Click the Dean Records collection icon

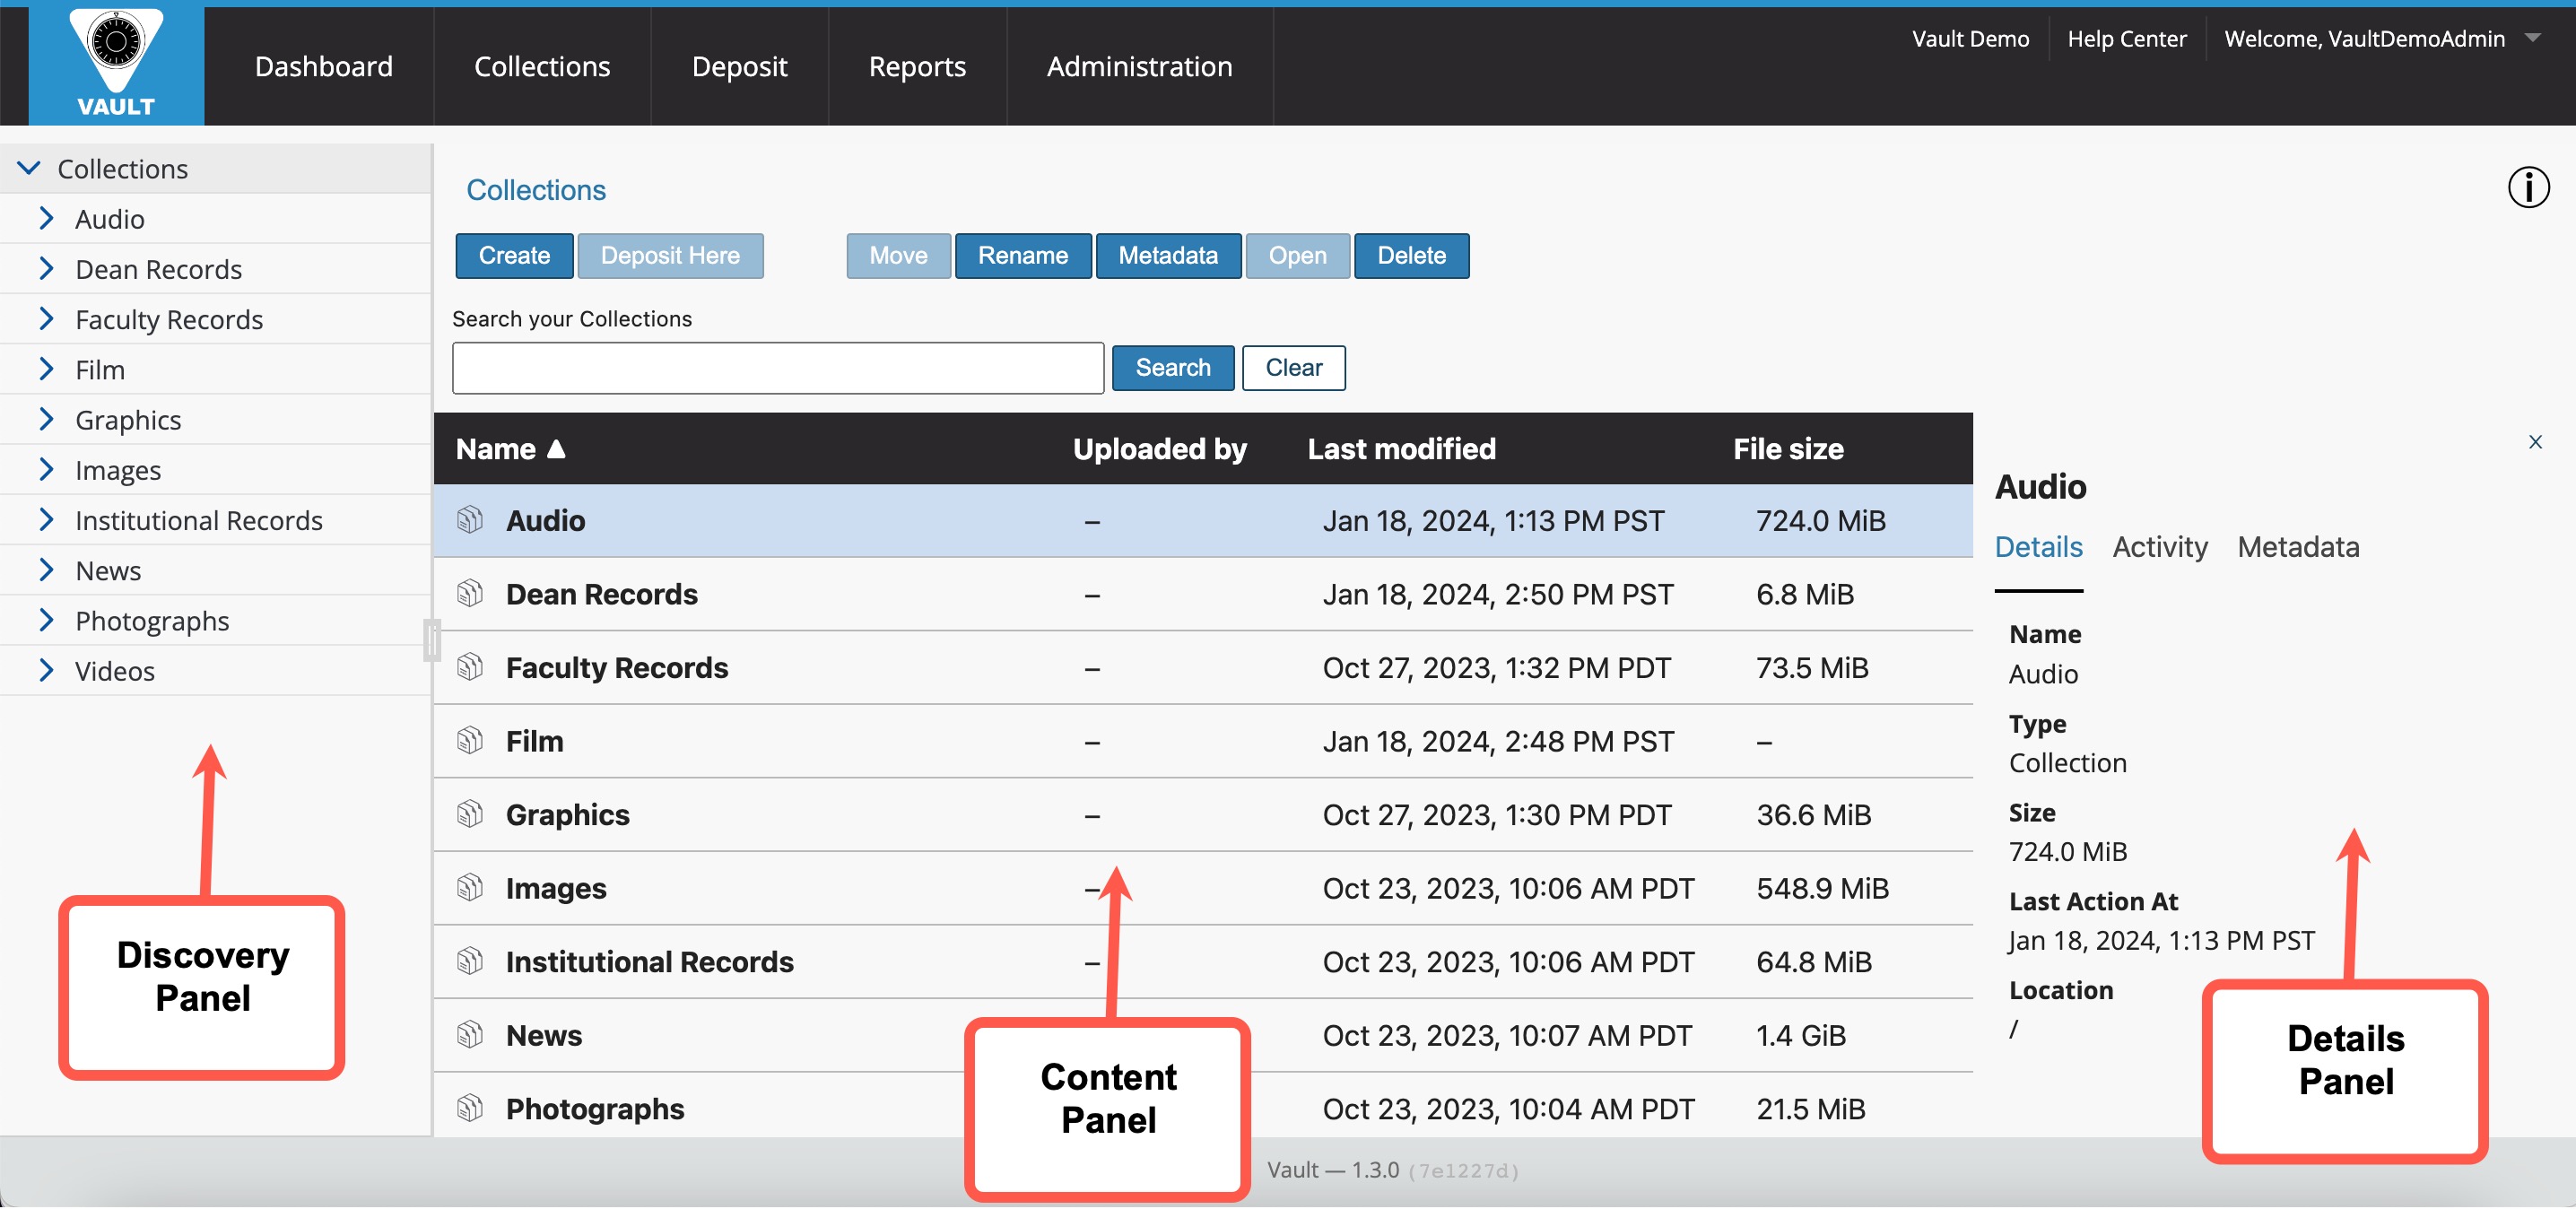(x=469, y=594)
